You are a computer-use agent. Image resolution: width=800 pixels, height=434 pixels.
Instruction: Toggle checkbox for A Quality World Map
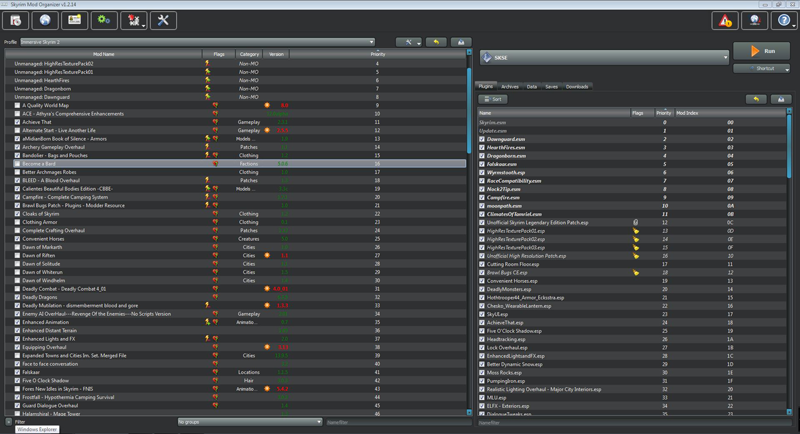click(x=17, y=105)
